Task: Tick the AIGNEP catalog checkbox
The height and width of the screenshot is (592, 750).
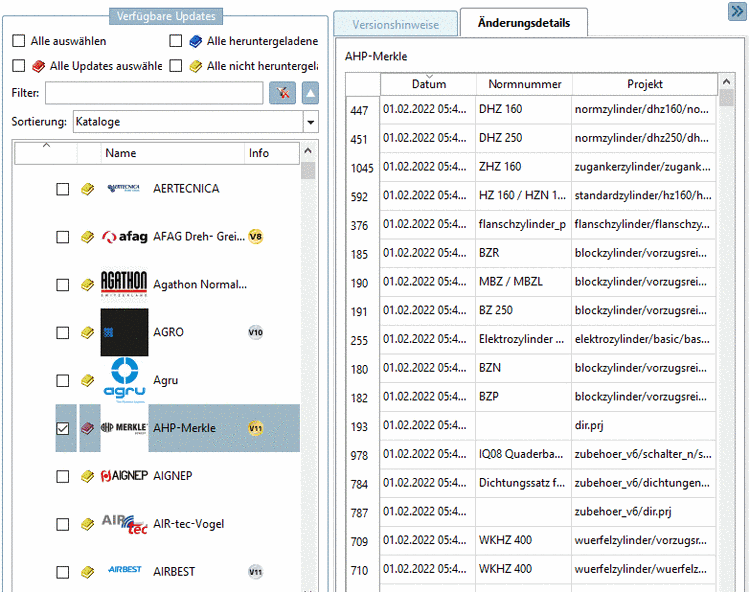Action: pos(63,477)
